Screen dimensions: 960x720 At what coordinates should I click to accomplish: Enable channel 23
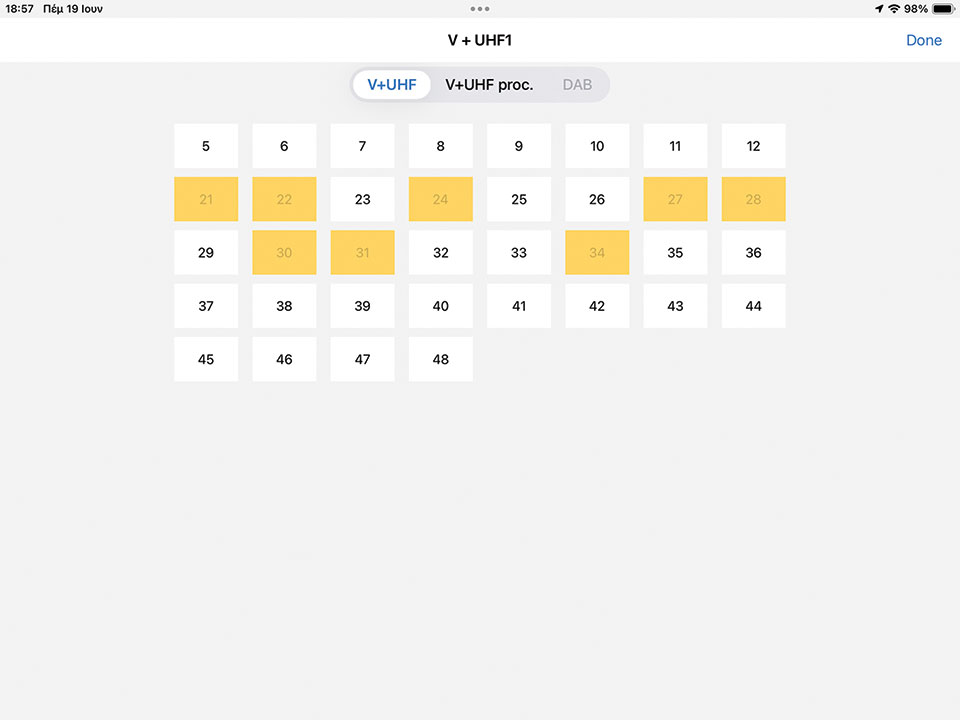coord(362,199)
